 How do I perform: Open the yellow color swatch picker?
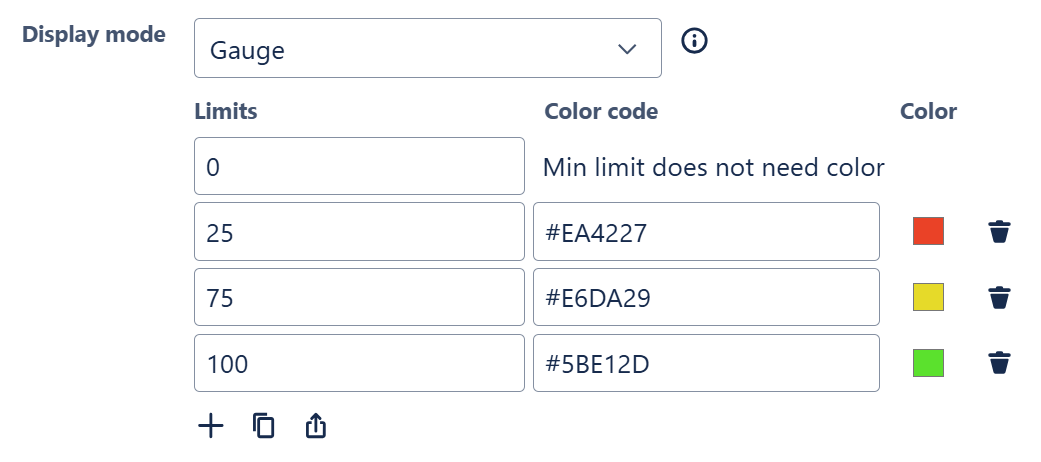928,297
